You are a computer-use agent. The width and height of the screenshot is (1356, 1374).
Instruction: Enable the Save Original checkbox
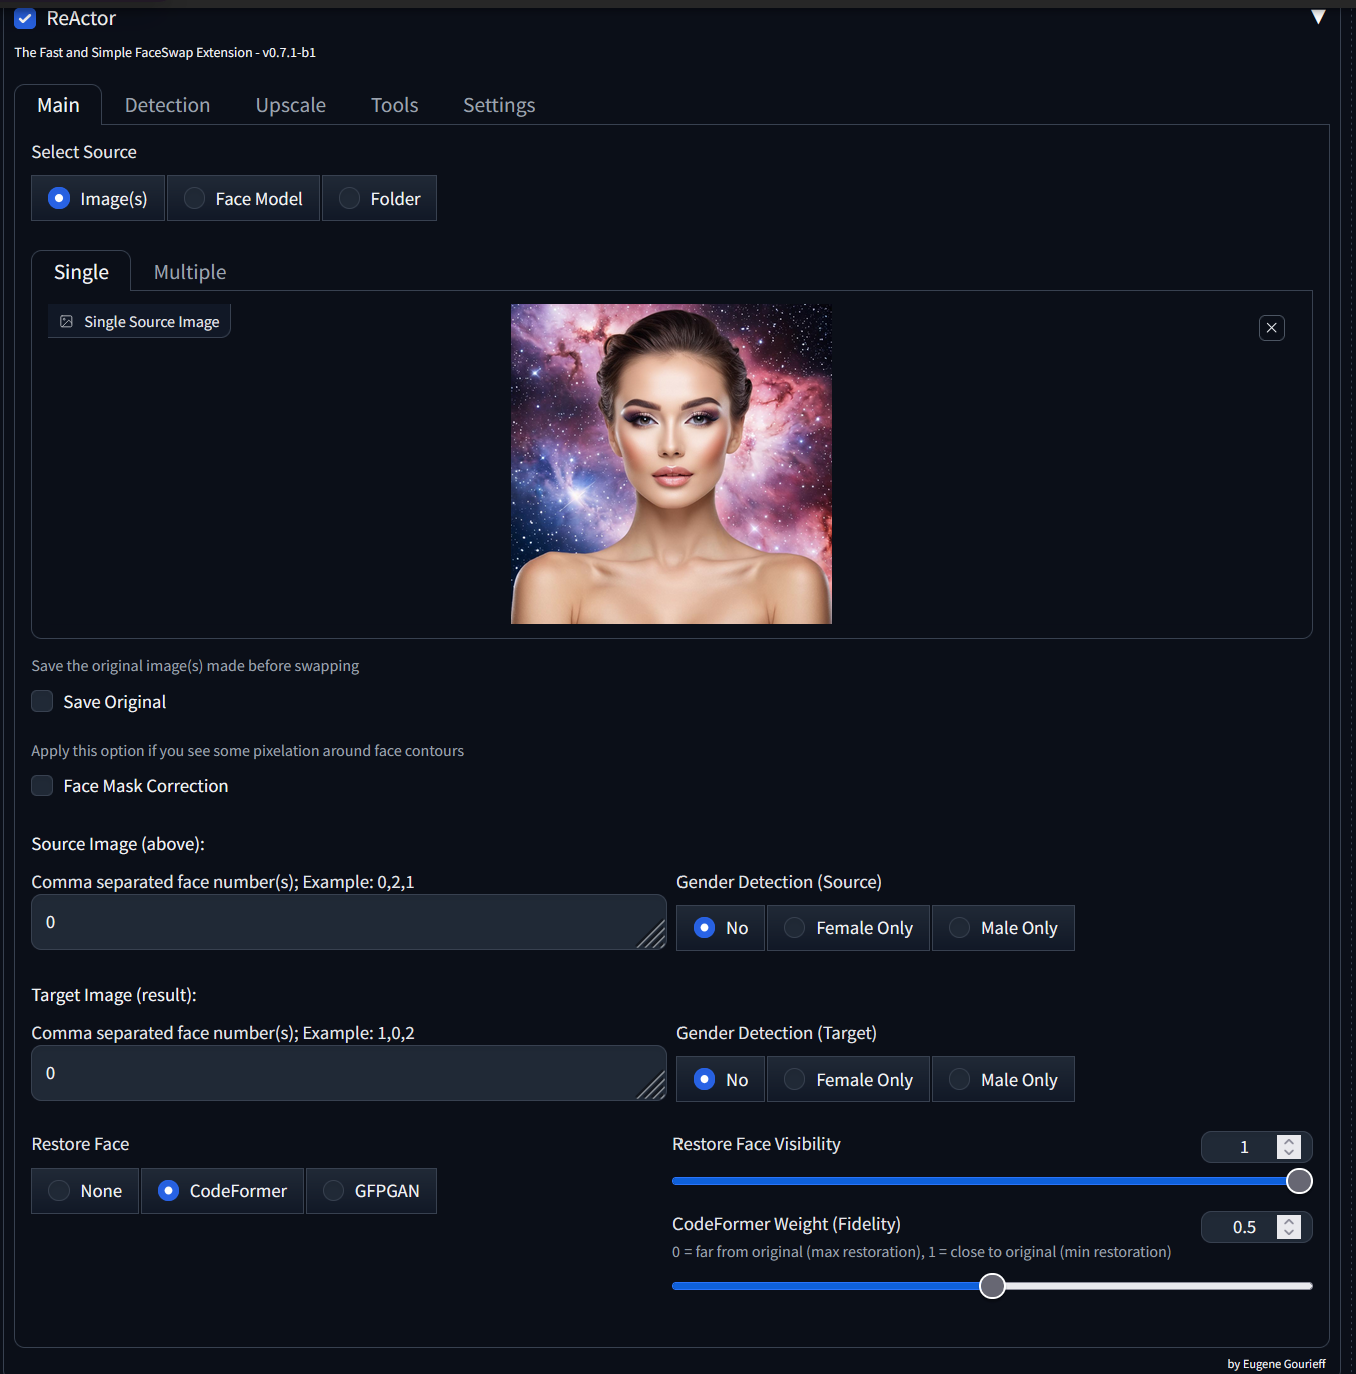pyautogui.click(x=42, y=701)
